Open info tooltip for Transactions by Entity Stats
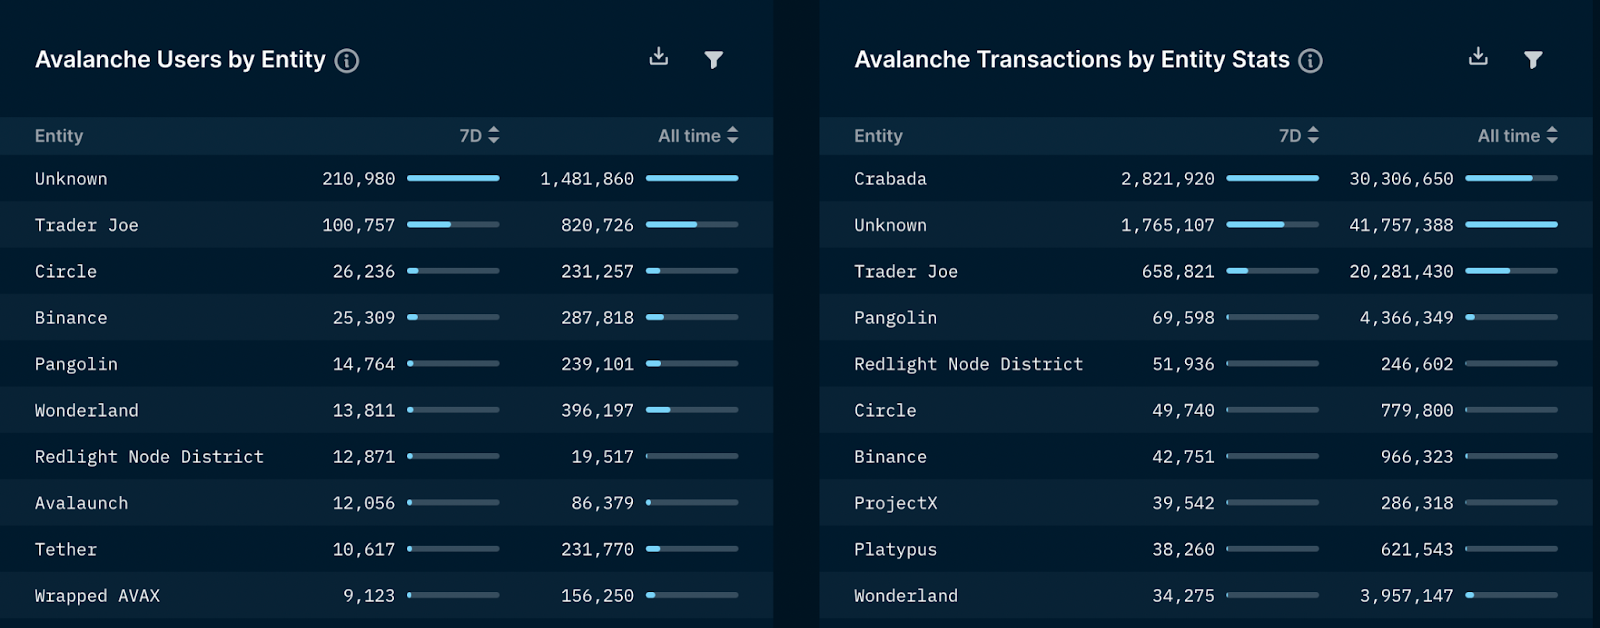This screenshot has height=628, width=1600. [x=1310, y=61]
